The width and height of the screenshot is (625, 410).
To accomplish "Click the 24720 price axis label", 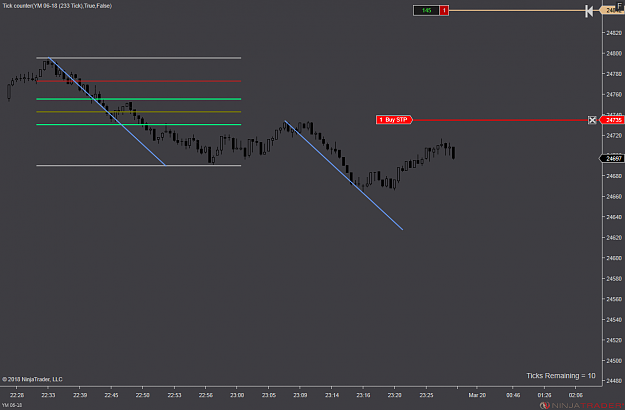I will pyautogui.click(x=614, y=135).
